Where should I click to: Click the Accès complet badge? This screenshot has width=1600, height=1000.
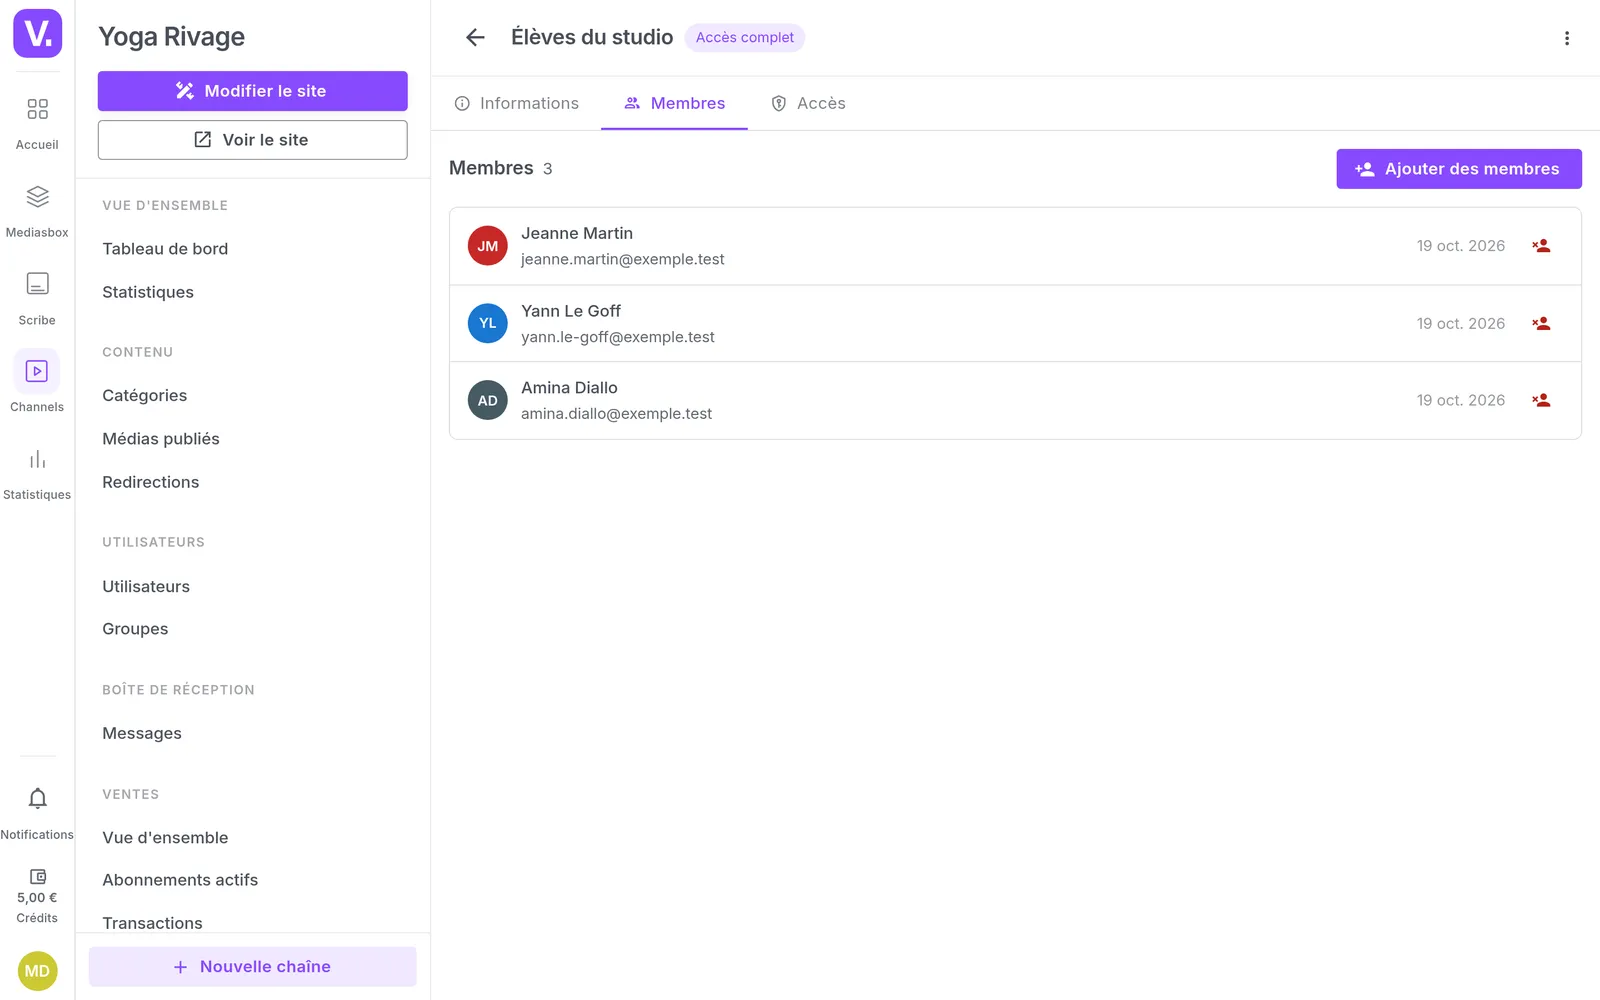click(745, 37)
